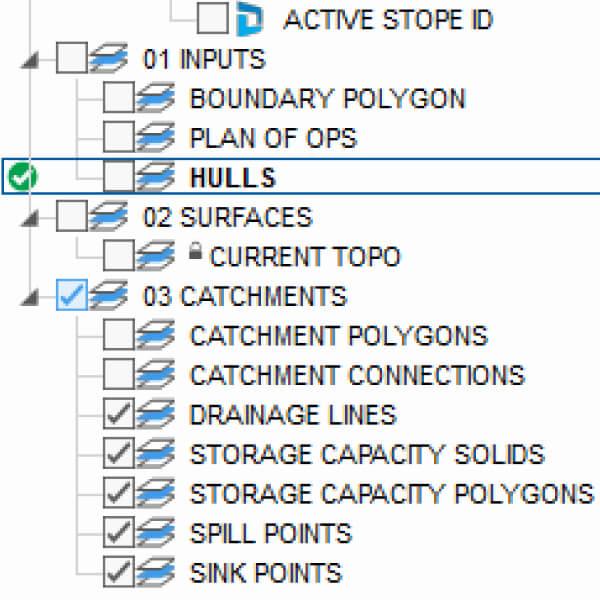
Task: Select the SPILL POINTS layer
Action: 271,534
